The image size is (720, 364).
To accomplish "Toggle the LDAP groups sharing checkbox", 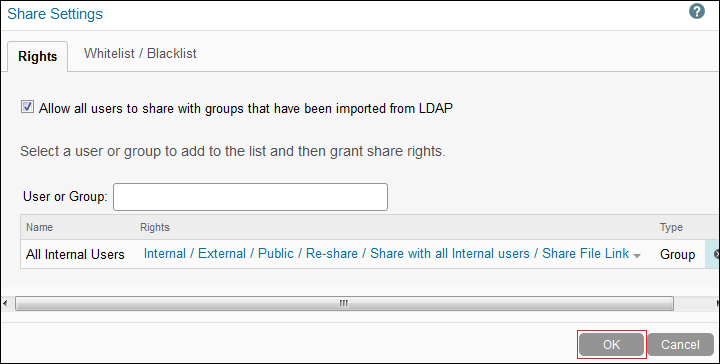I will (x=27, y=107).
